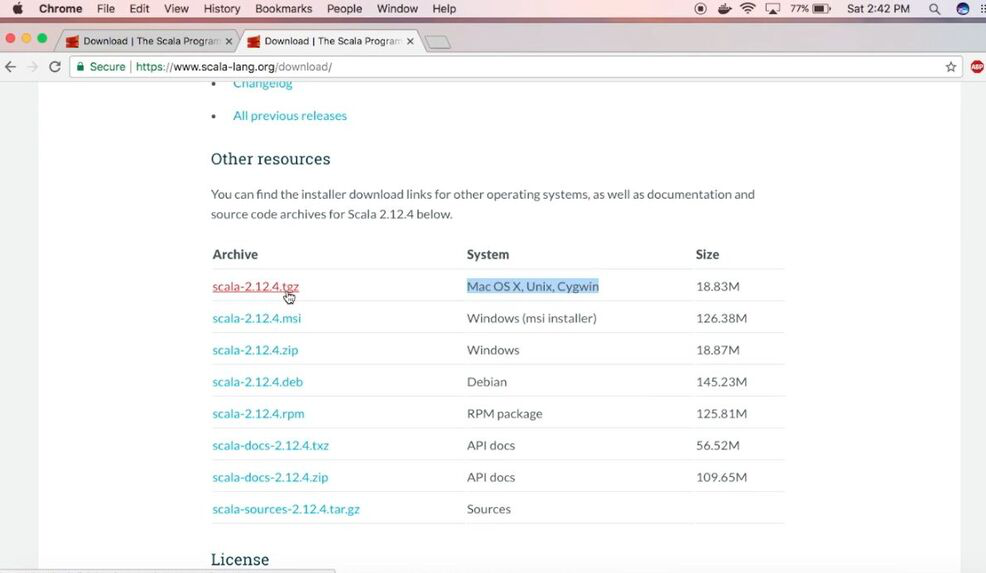Open the AdBlock Plus extension icon

pos(977,67)
